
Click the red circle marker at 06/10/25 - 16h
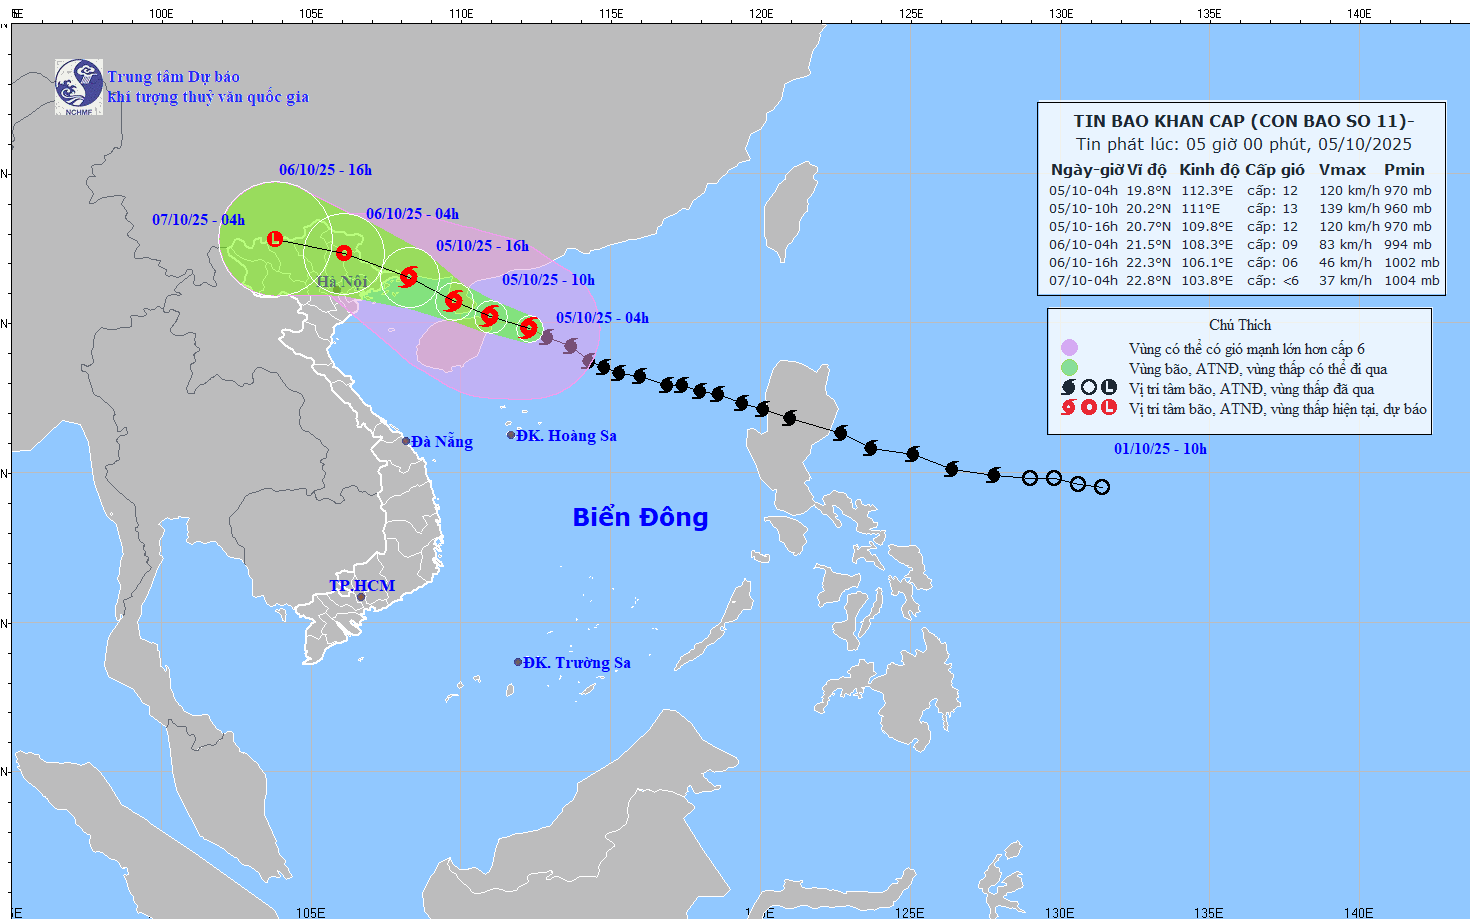pyautogui.click(x=344, y=253)
